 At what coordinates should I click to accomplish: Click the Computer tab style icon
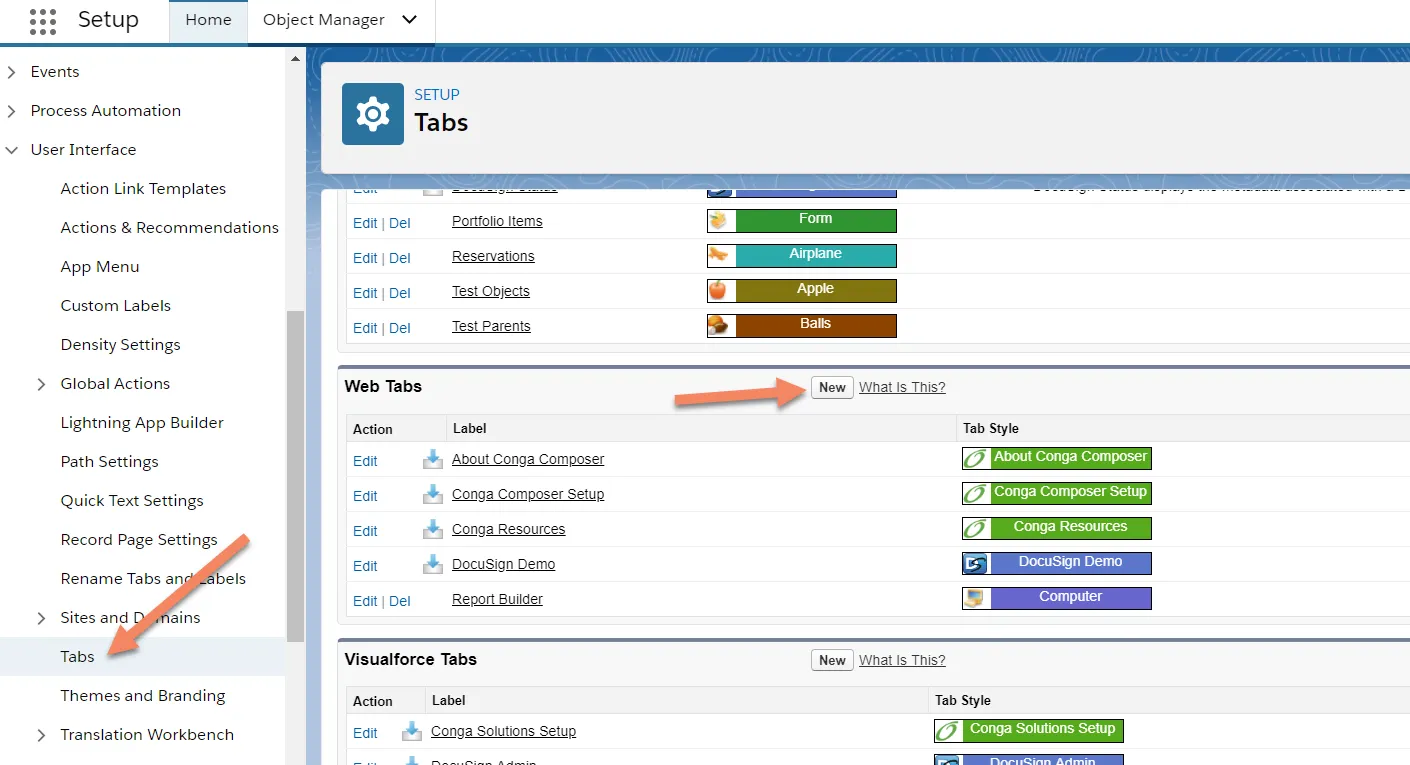[976, 598]
